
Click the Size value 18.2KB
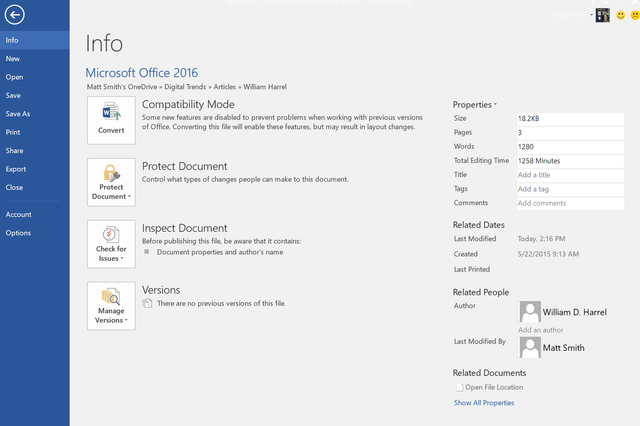570,119
